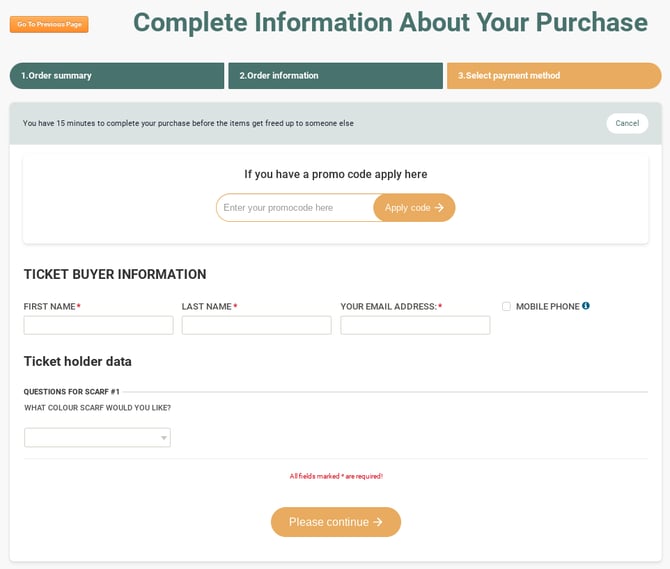Image resolution: width=670 pixels, height=569 pixels.
Task: Click into the Last Name text box
Action: (256, 325)
